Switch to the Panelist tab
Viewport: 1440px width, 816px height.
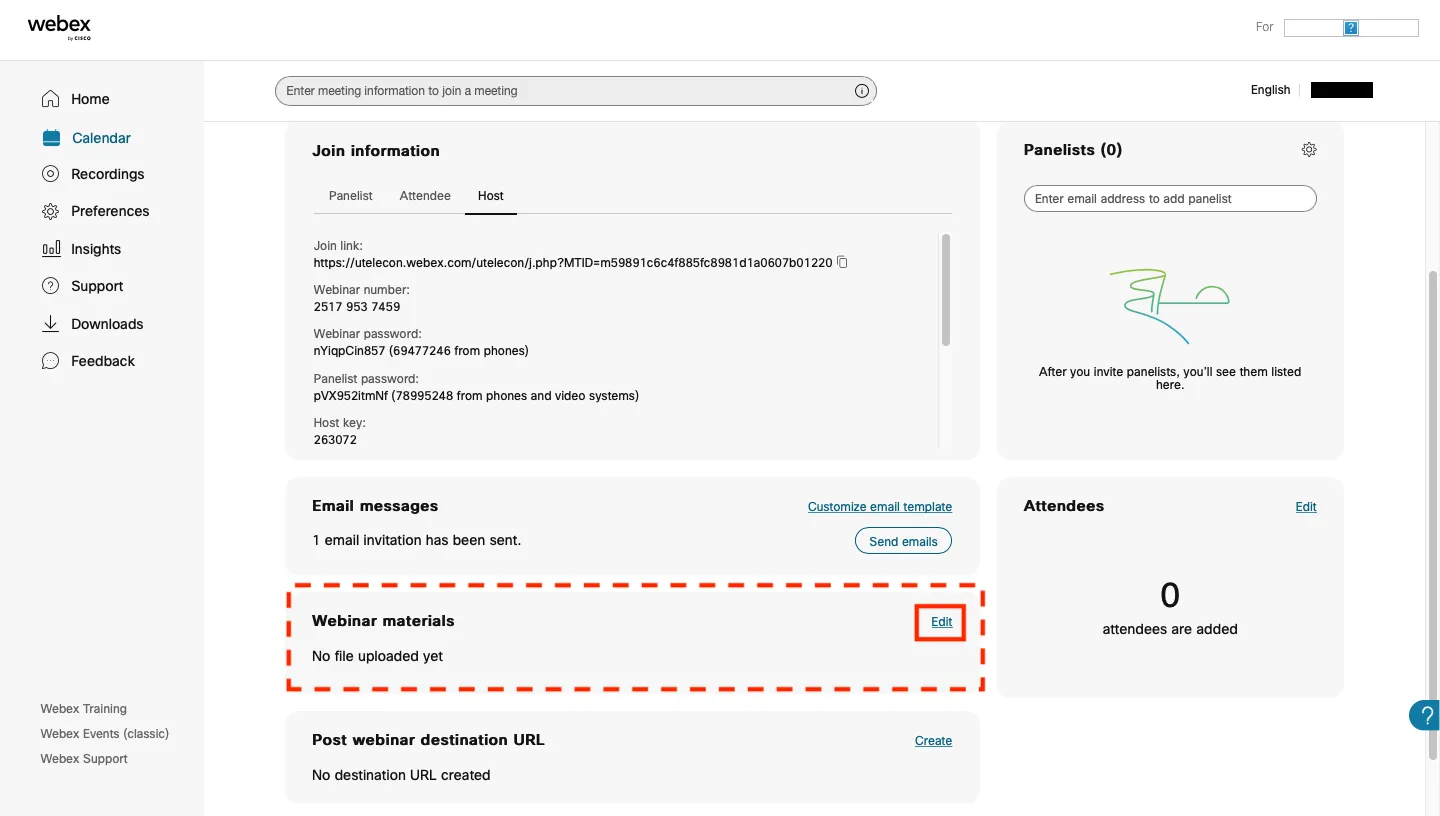pos(350,196)
